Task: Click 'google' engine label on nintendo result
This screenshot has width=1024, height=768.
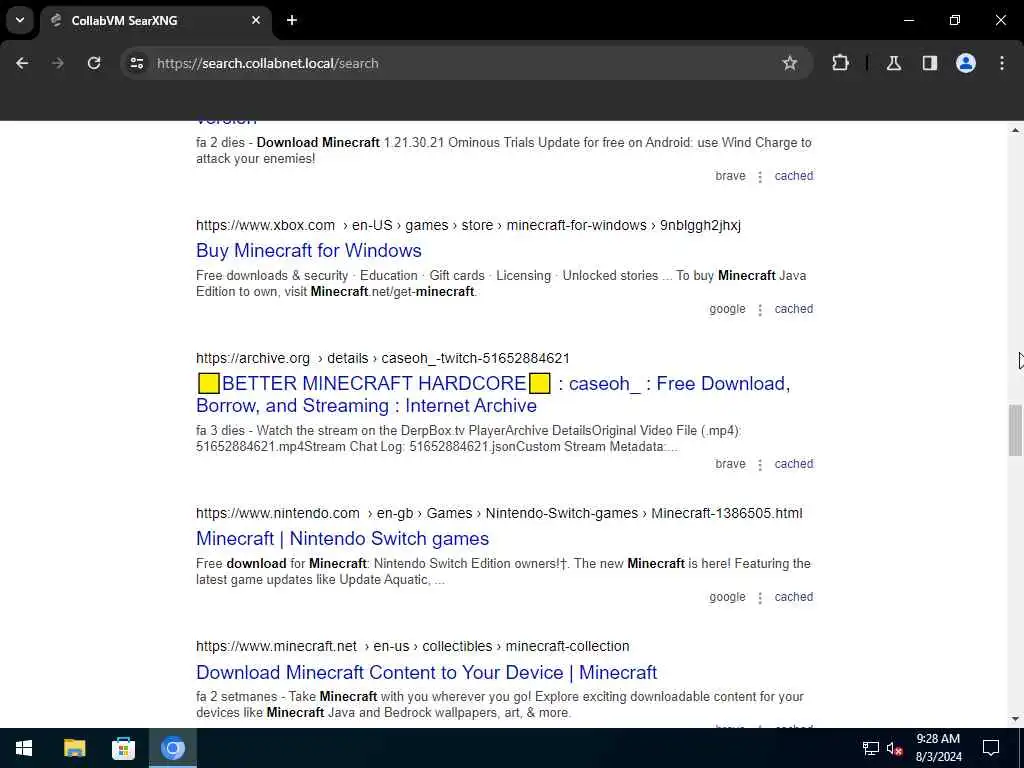Action: (727, 598)
